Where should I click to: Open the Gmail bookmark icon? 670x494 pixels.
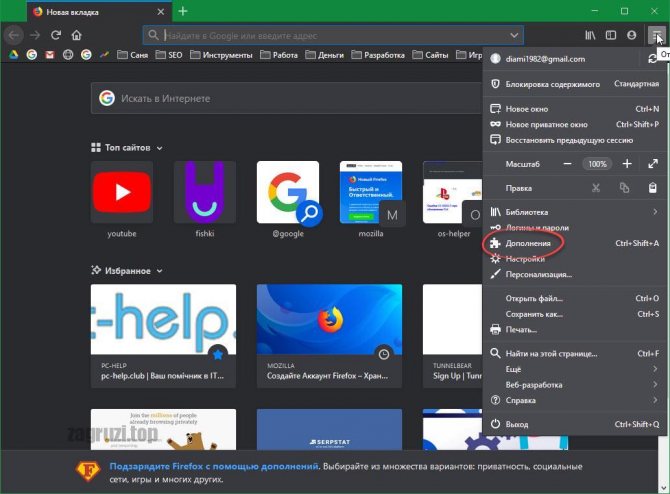click(50, 55)
